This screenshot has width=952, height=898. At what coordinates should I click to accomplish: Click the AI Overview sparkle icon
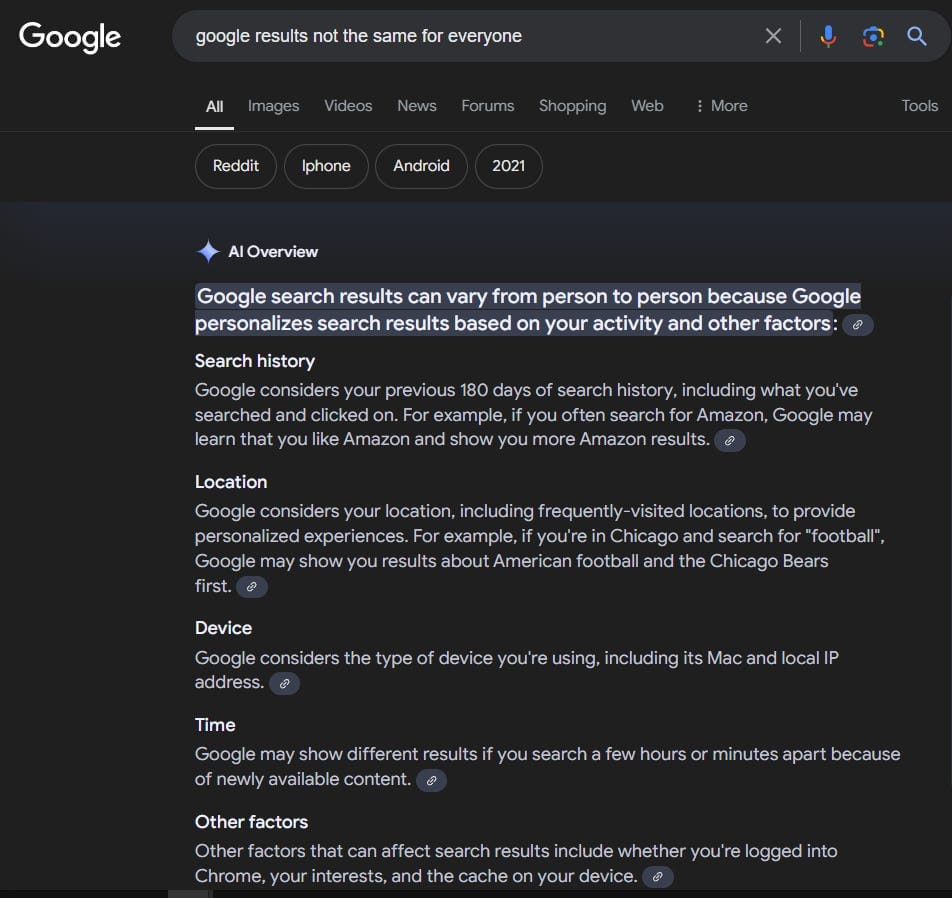click(x=208, y=251)
